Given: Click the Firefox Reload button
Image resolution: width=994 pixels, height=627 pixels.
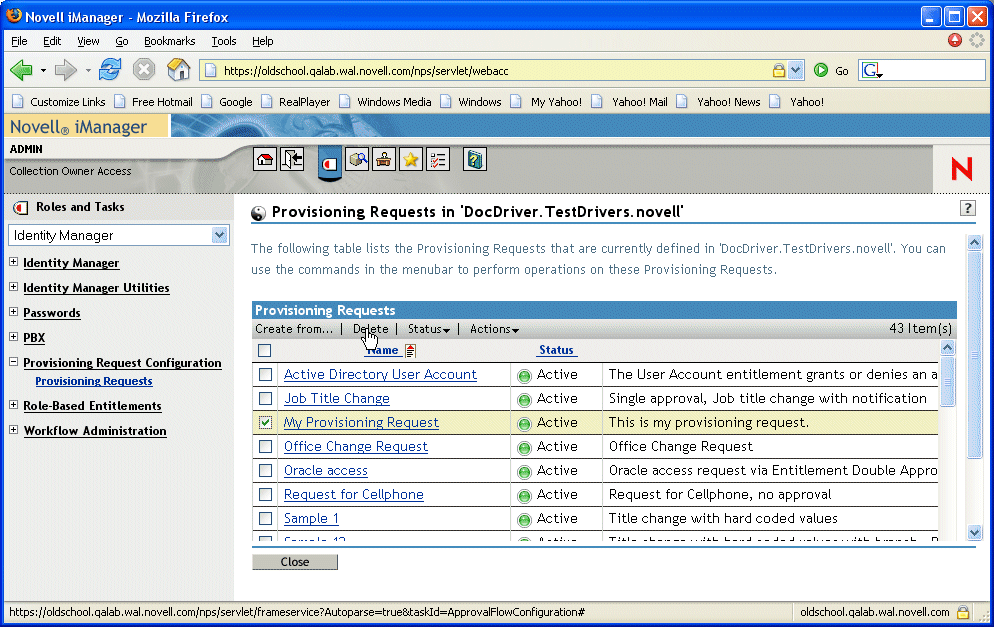Looking at the screenshot, I should pyautogui.click(x=110, y=70).
